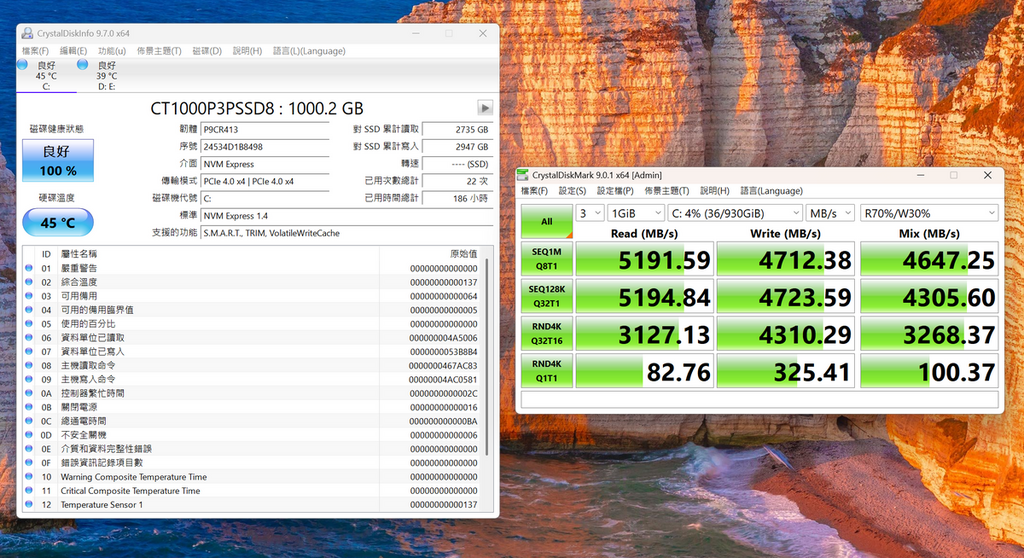Open 語言(L)(Language) menu in CrystalDiskInfo
This screenshot has height=558, width=1024.
309,51
